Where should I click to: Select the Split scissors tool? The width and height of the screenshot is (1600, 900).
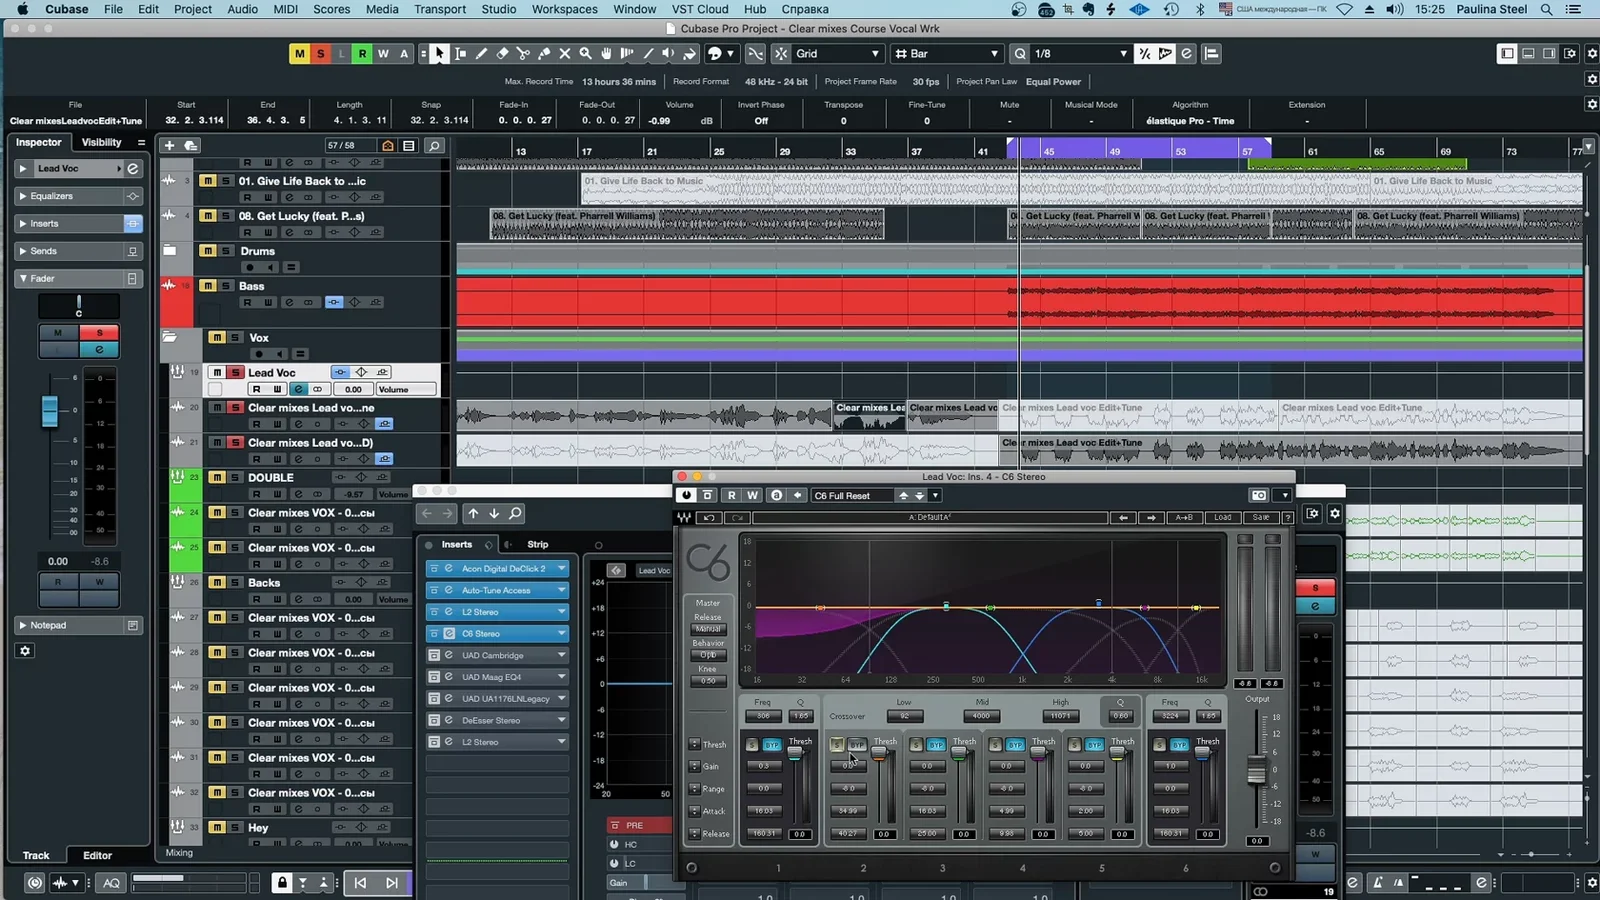pyautogui.click(x=523, y=54)
